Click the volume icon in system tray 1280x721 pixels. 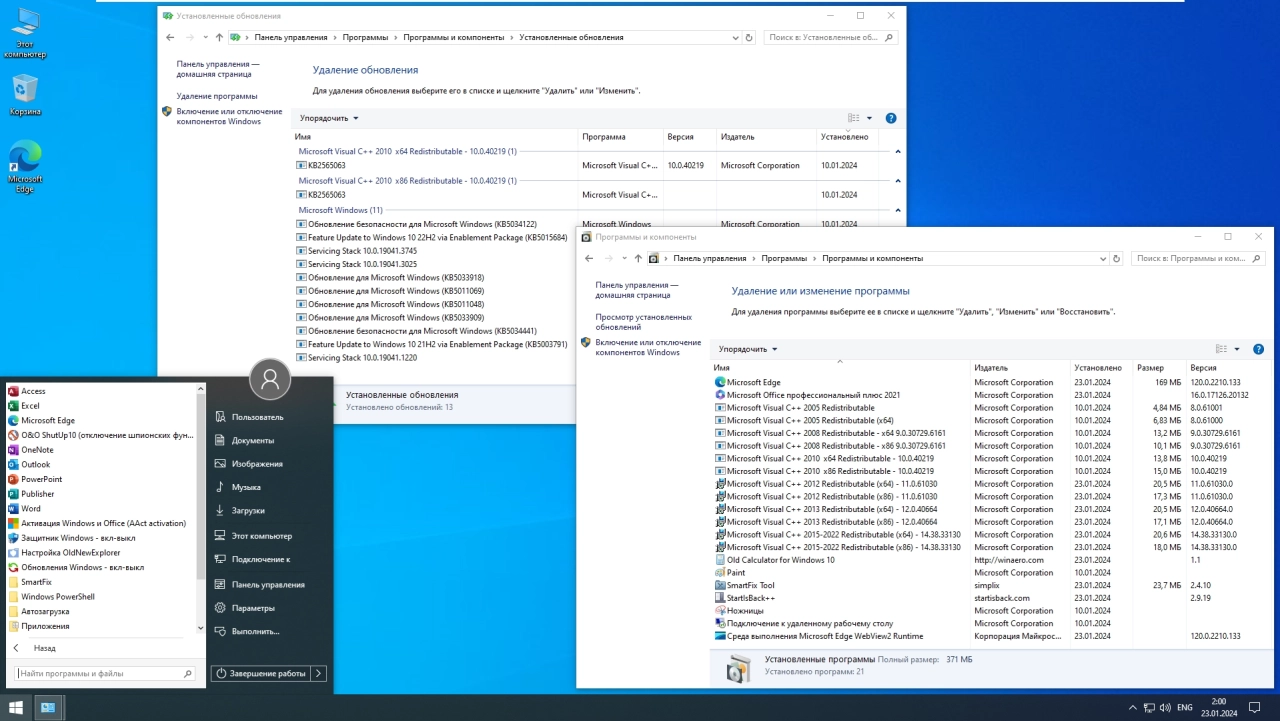pos(1163,708)
